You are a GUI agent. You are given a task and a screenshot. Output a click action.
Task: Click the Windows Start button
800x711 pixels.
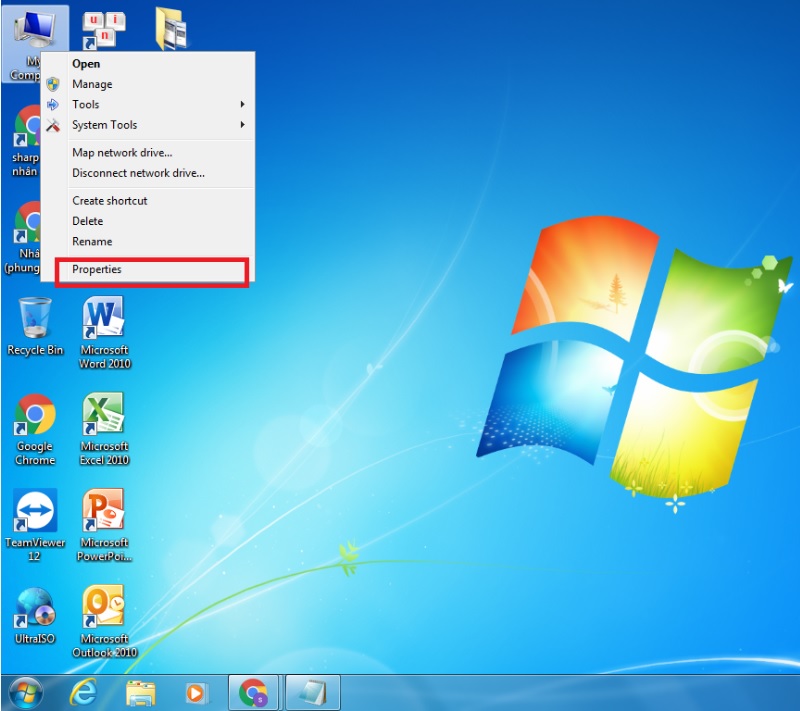tap(26, 692)
